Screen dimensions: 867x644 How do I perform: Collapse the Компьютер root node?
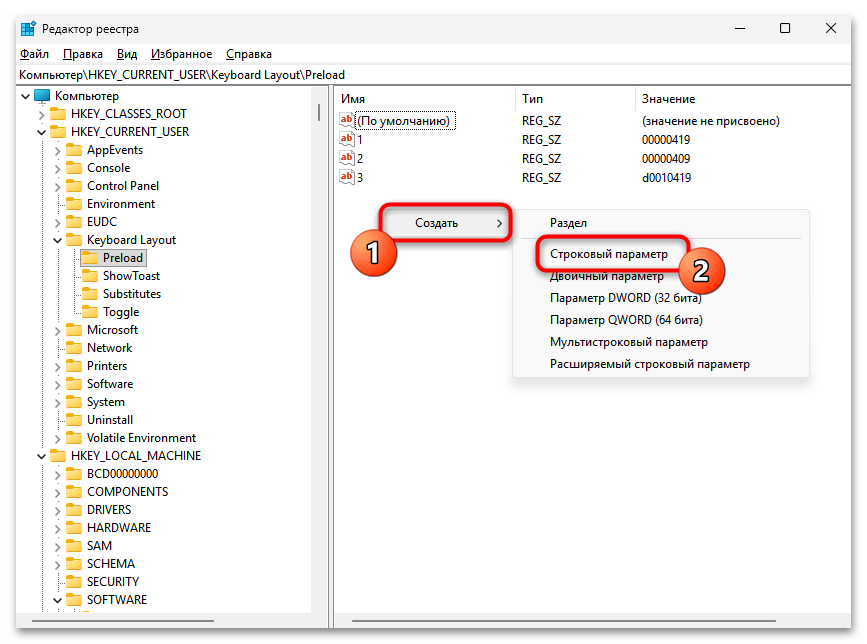pyautogui.click(x=25, y=96)
